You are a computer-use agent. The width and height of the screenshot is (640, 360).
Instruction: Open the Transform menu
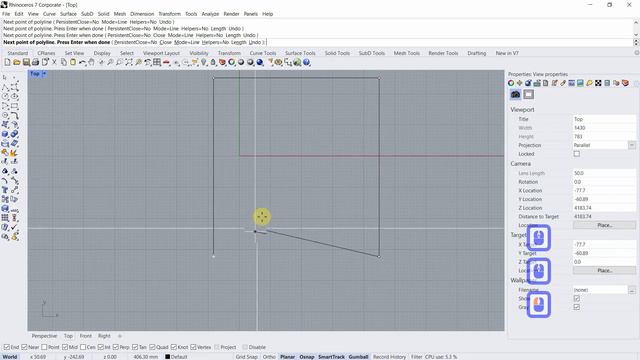click(169, 14)
